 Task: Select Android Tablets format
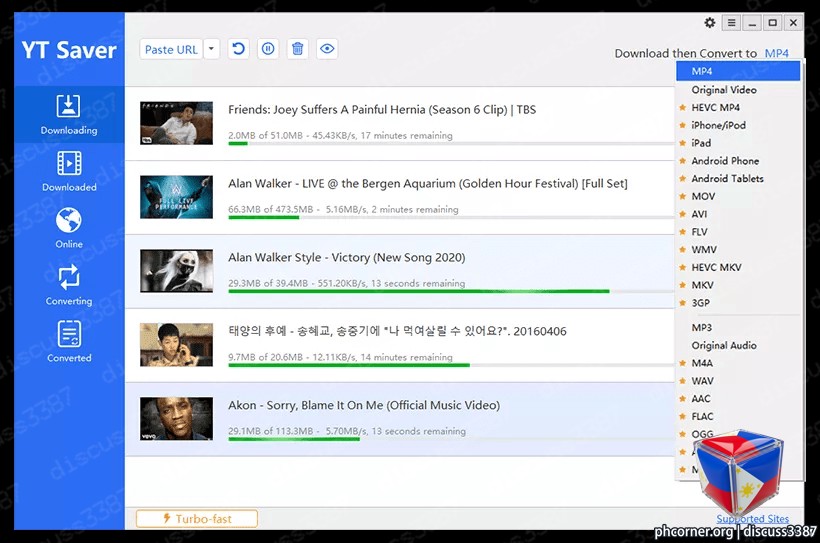738,178
